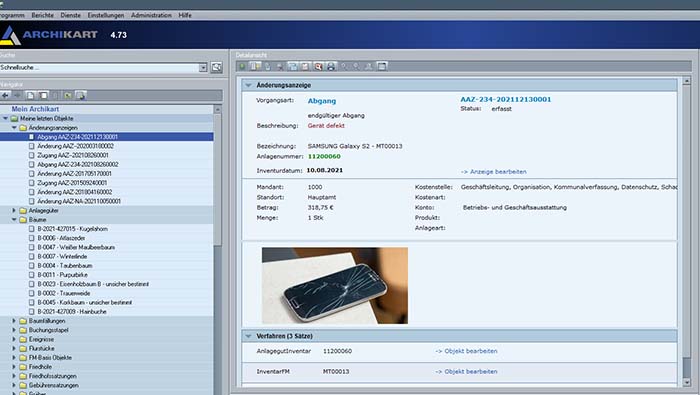Click the Buchungsstapel folder icon
The height and width of the screenshot is (395, 700).
(23, 330)
